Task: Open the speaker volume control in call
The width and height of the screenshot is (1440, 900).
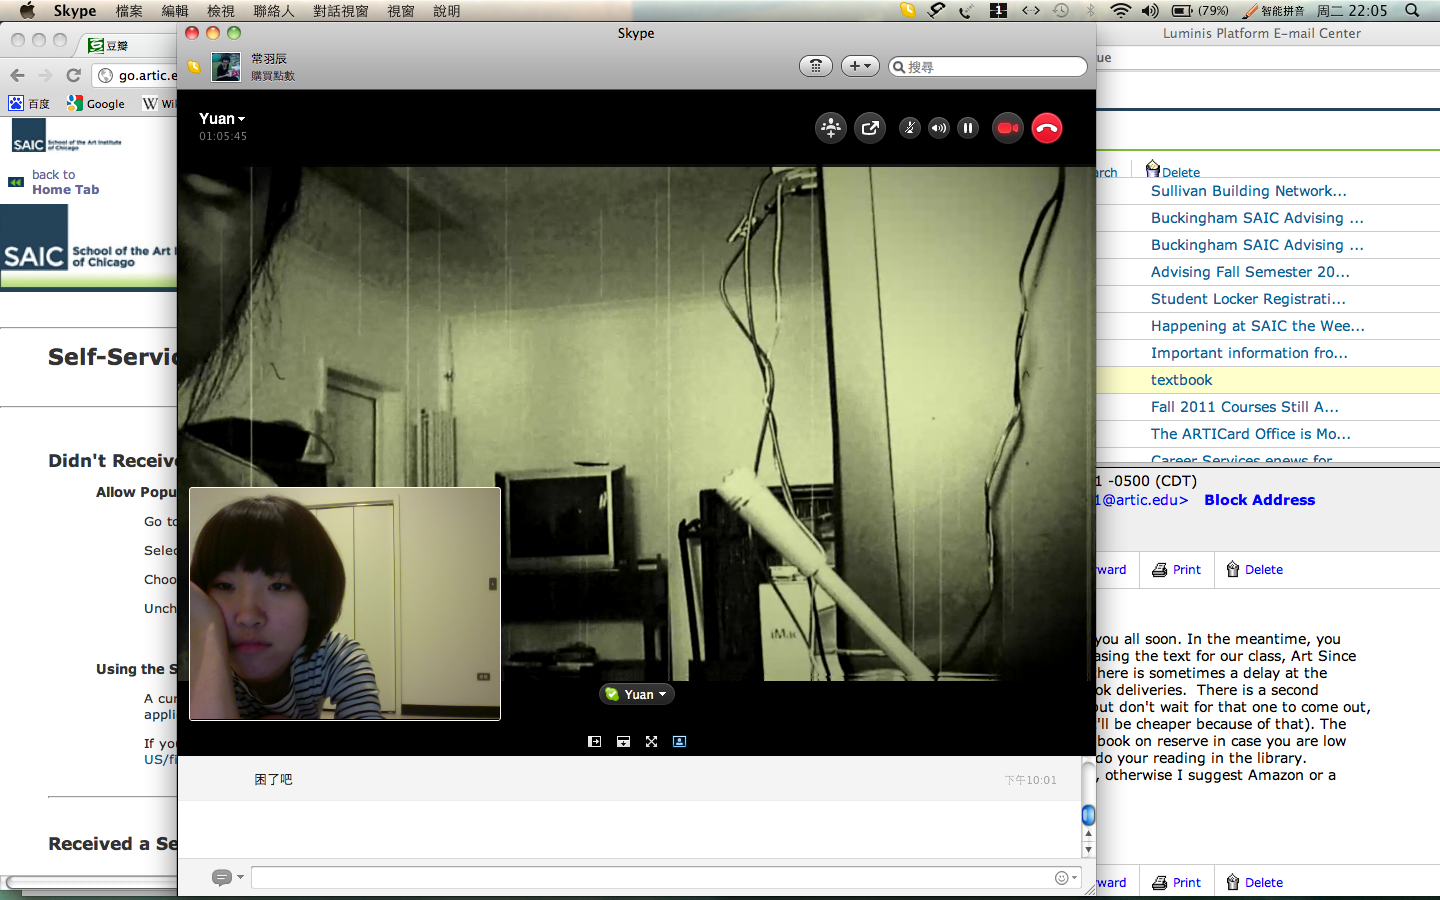Action: pyautogui.click(x=938, y=128)
